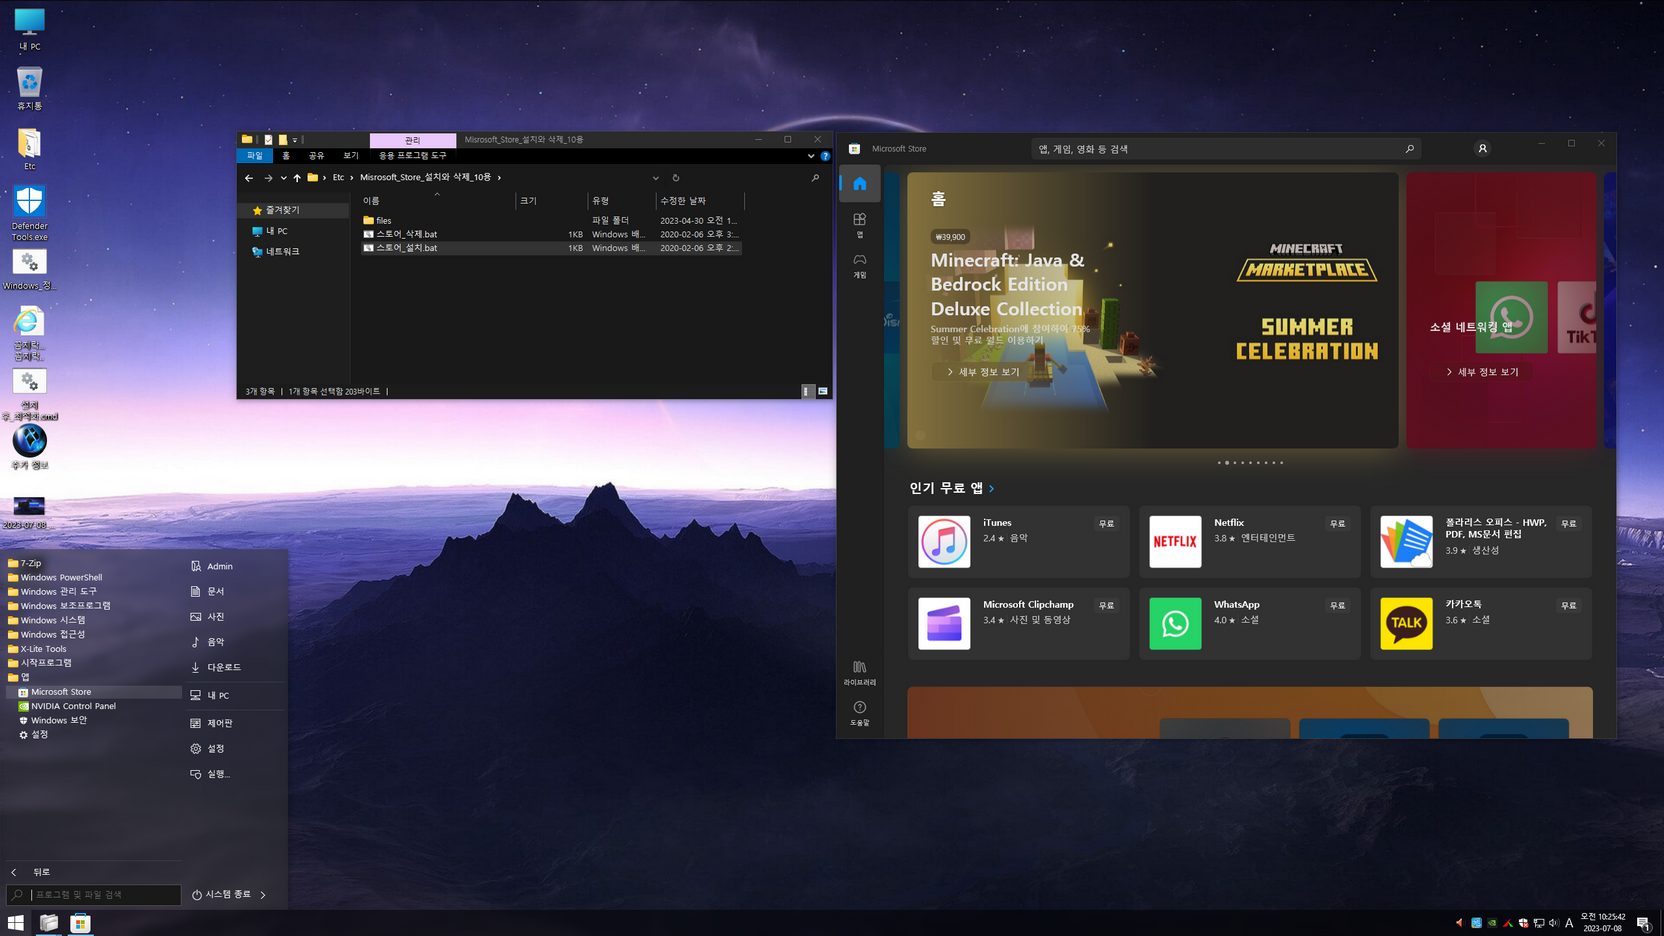Click the Start menu program search field
The image size is (1664, 936).
[x=94, y=895]
